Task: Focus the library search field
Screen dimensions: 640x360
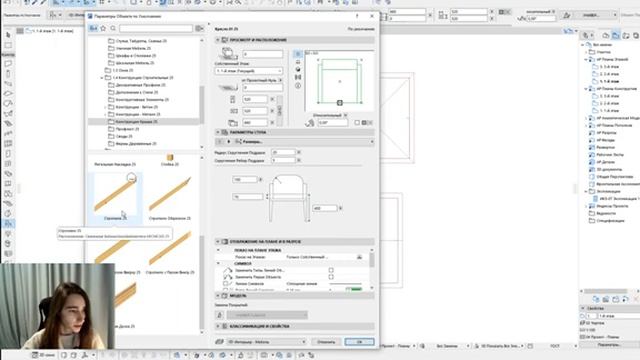Action: click(x=156, y=29)
